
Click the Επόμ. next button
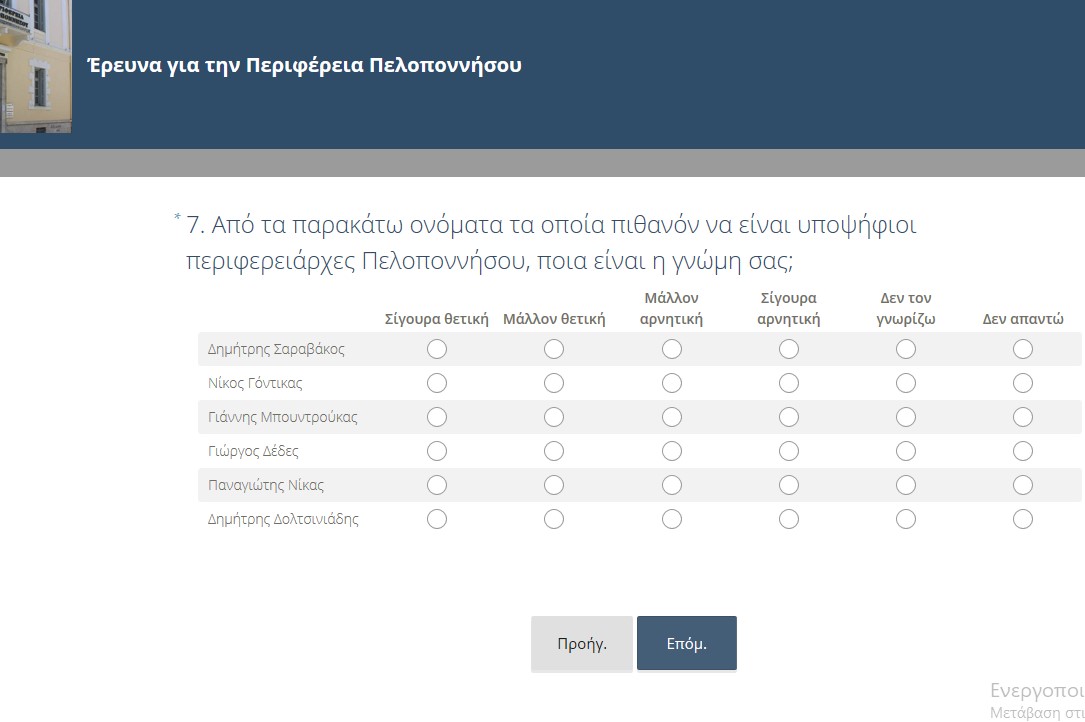686,643
